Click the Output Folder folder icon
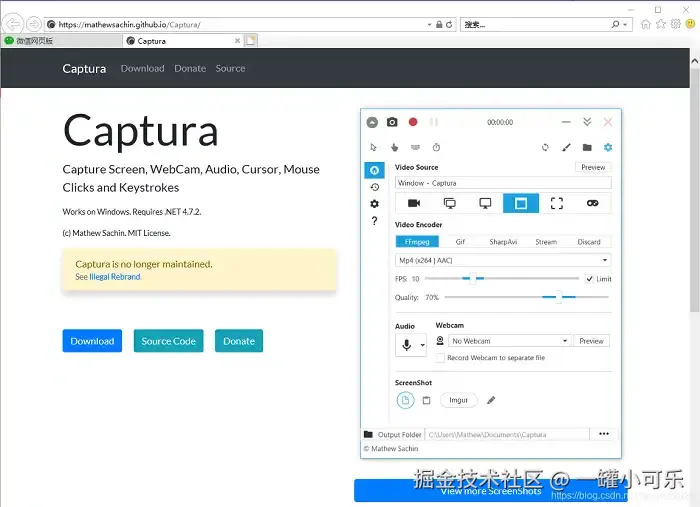700x507 pixels. pyautogui.click(x=368, y=434)
